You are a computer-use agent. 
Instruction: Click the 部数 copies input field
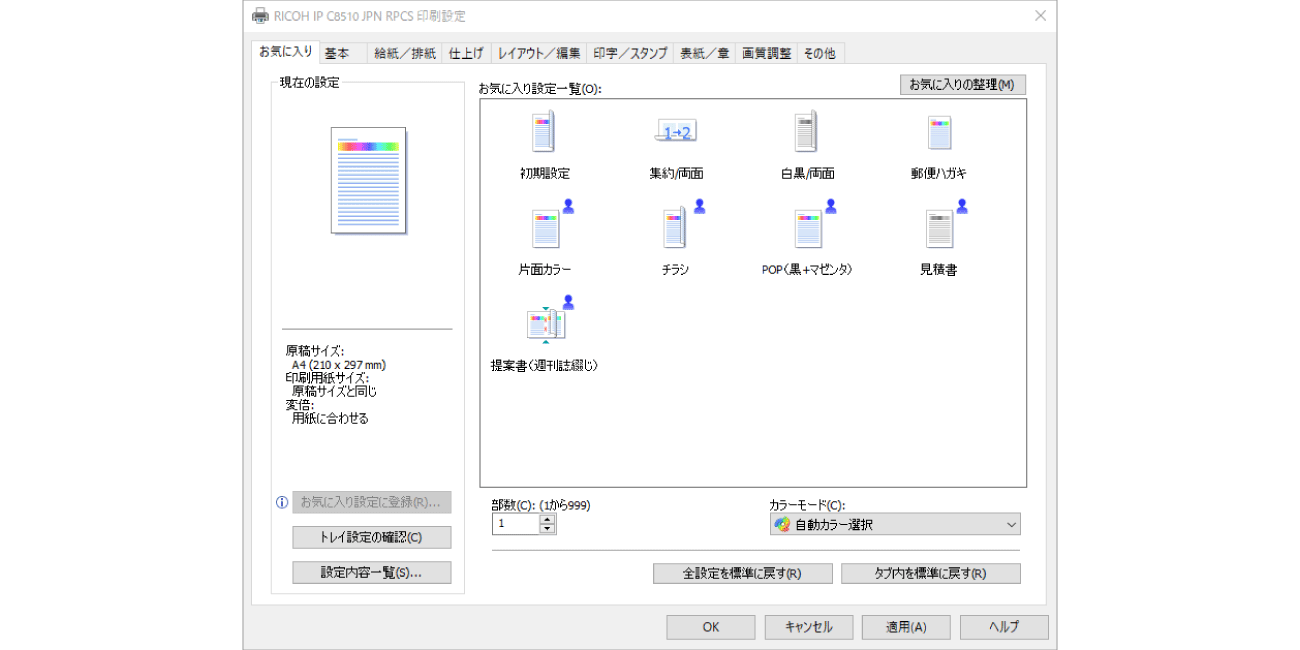[x=515, y=525]
